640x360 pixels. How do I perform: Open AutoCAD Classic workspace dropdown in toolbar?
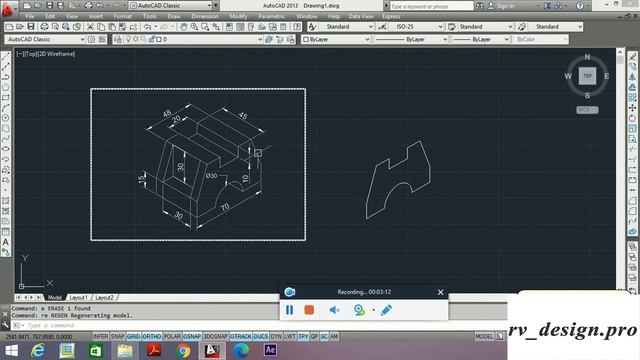pos(45,39)
